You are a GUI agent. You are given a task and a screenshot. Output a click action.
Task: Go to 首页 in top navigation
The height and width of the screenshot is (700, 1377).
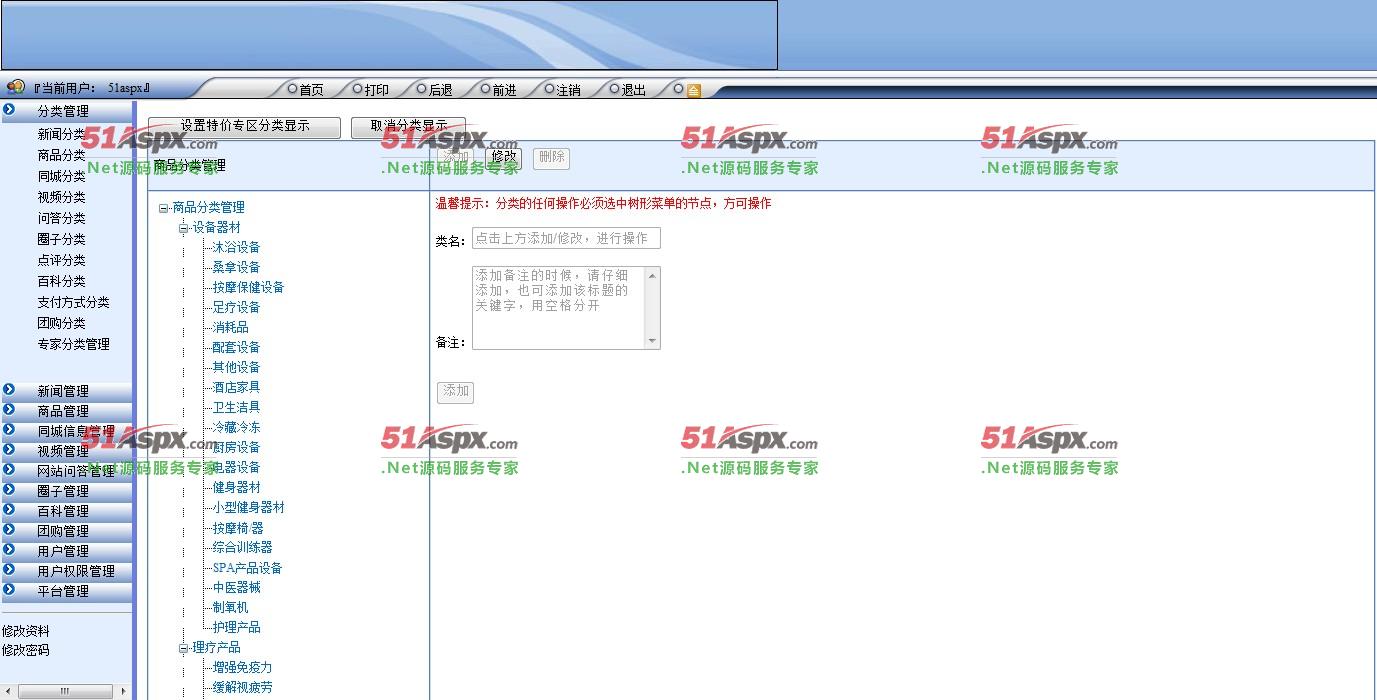pos(311,90)
